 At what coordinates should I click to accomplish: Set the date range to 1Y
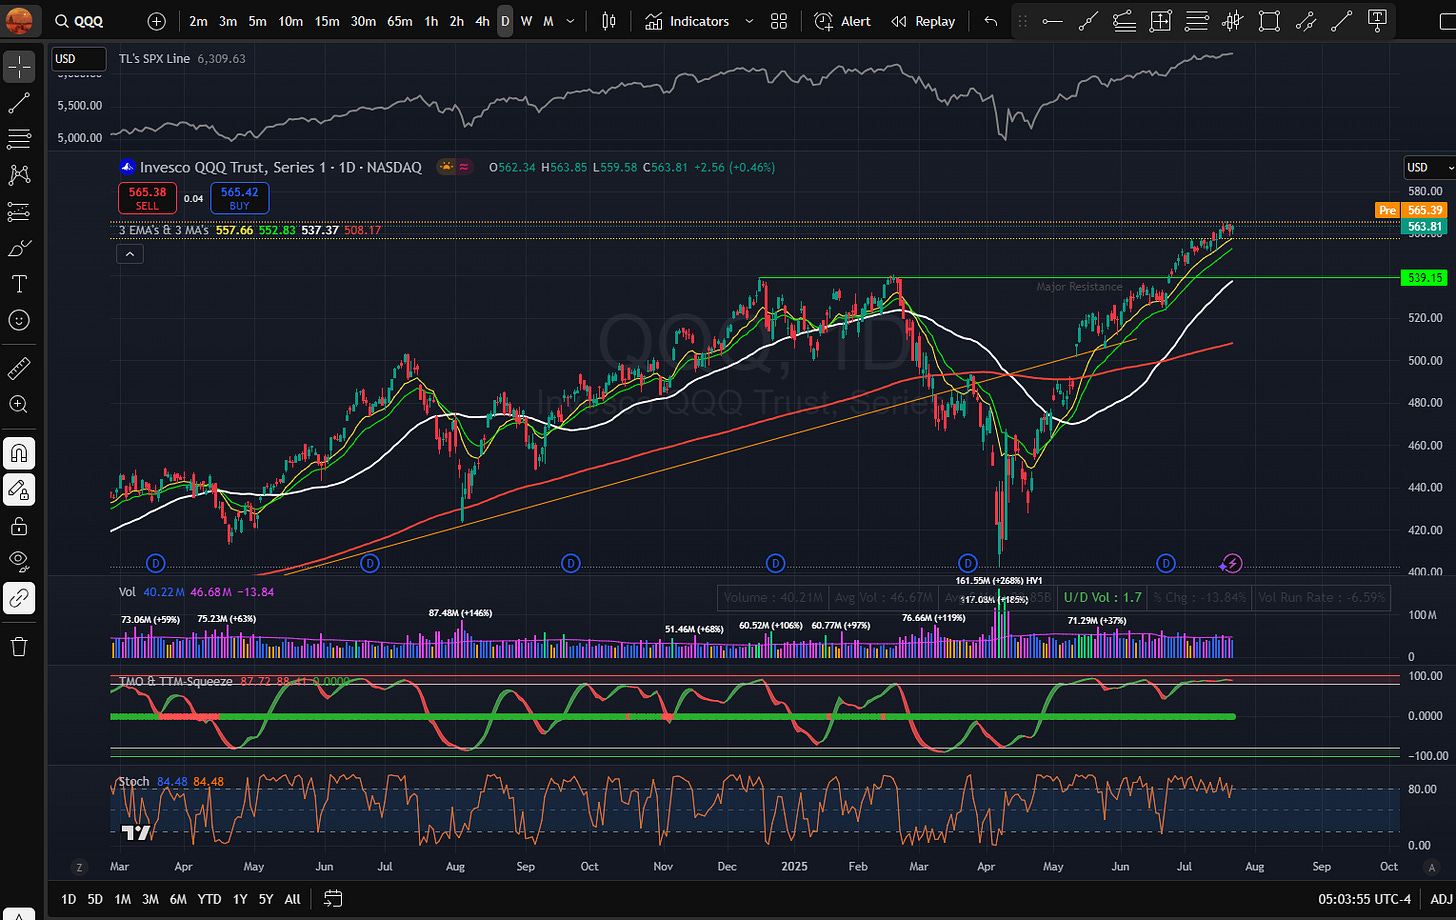[240, 899]
